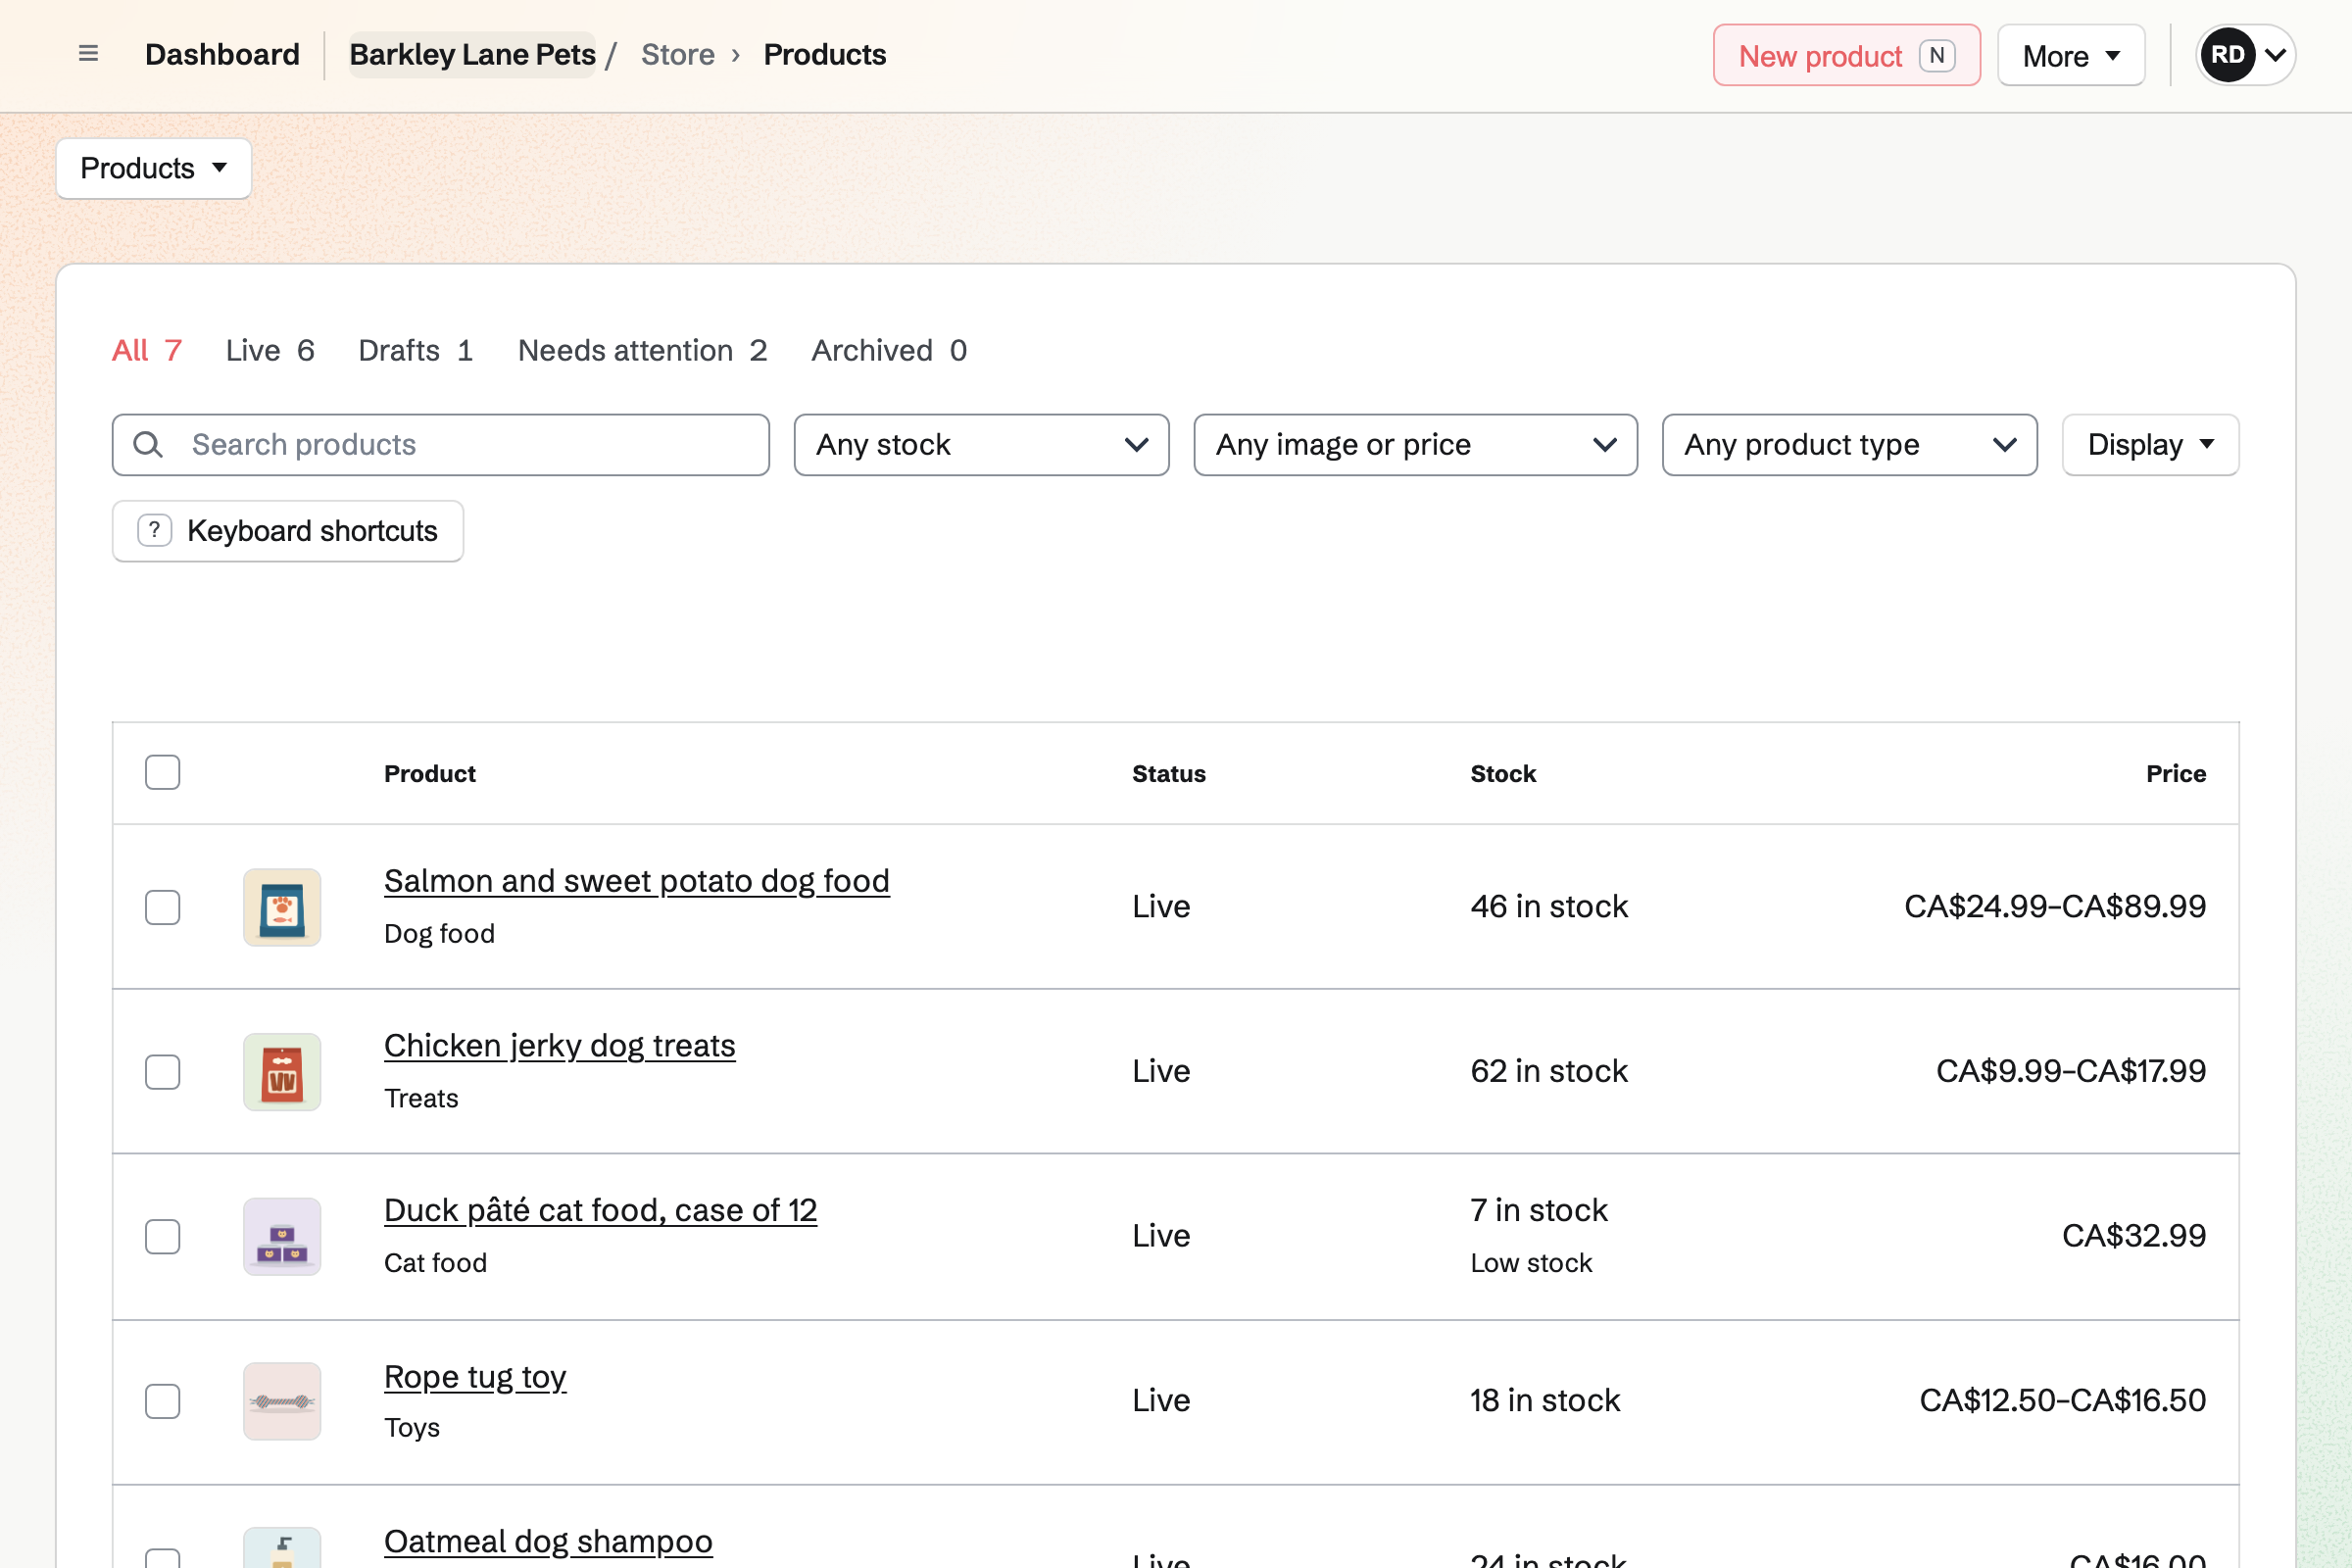The width and height of the screenshot is (2352, 1568).
Task: Go to the Dashboard link
Action: click(x=222, y=54)
